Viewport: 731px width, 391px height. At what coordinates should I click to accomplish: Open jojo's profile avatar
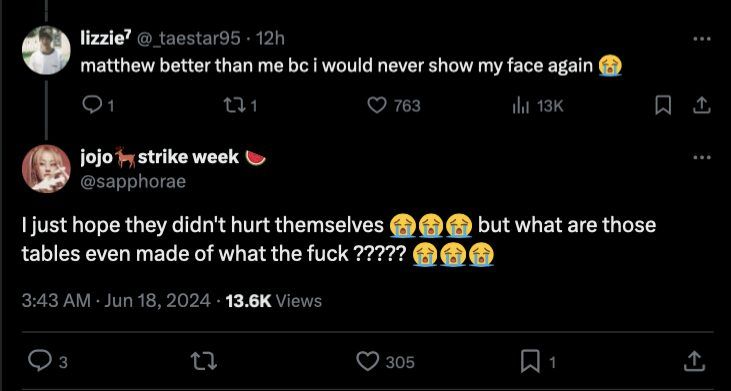(46, 169)
